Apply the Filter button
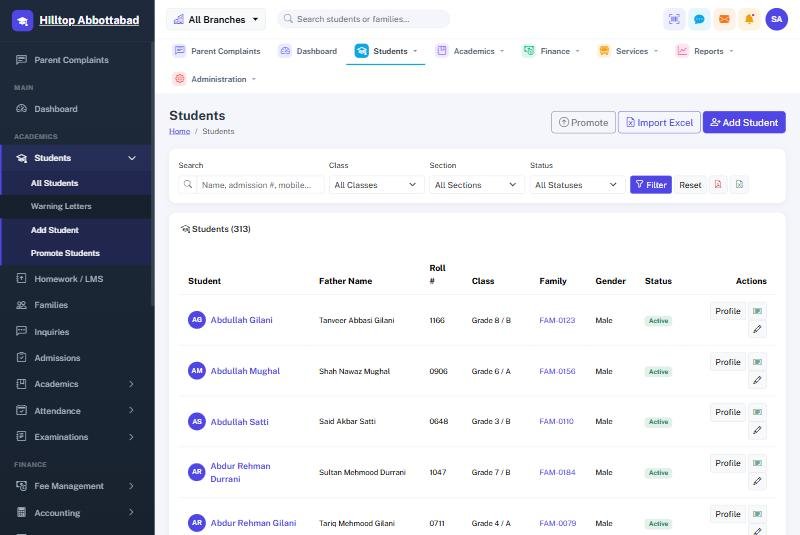The width and height of the screenshot is (800, 535). [x=651, y=185]
